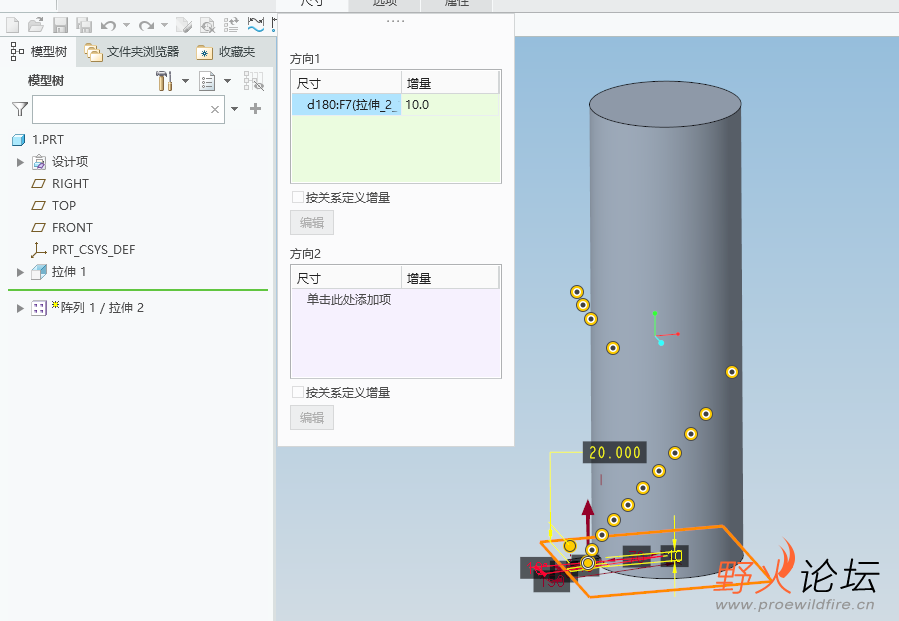Open the 选项 tab at top
The image size is (899, 621).
(384, 5)
